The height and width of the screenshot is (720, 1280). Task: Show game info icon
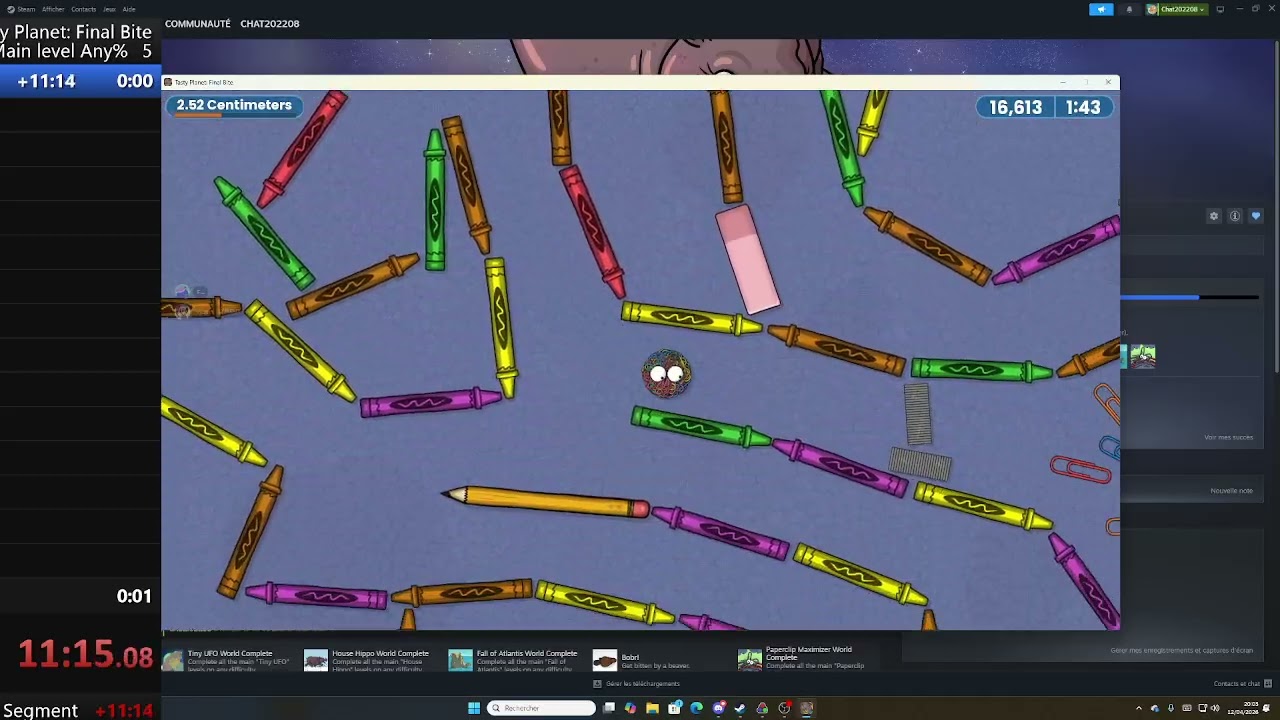[1235, 216]
